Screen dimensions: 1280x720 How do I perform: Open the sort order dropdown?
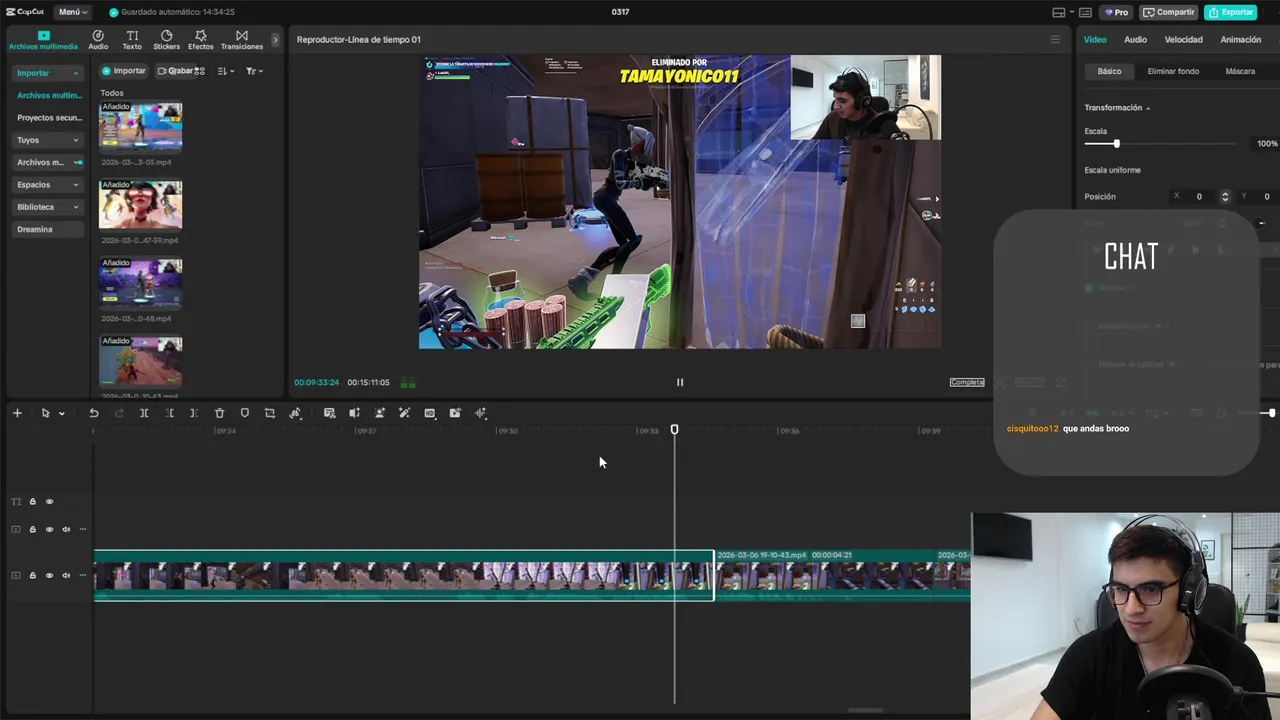pyautogui.click(x=226, y=71)
